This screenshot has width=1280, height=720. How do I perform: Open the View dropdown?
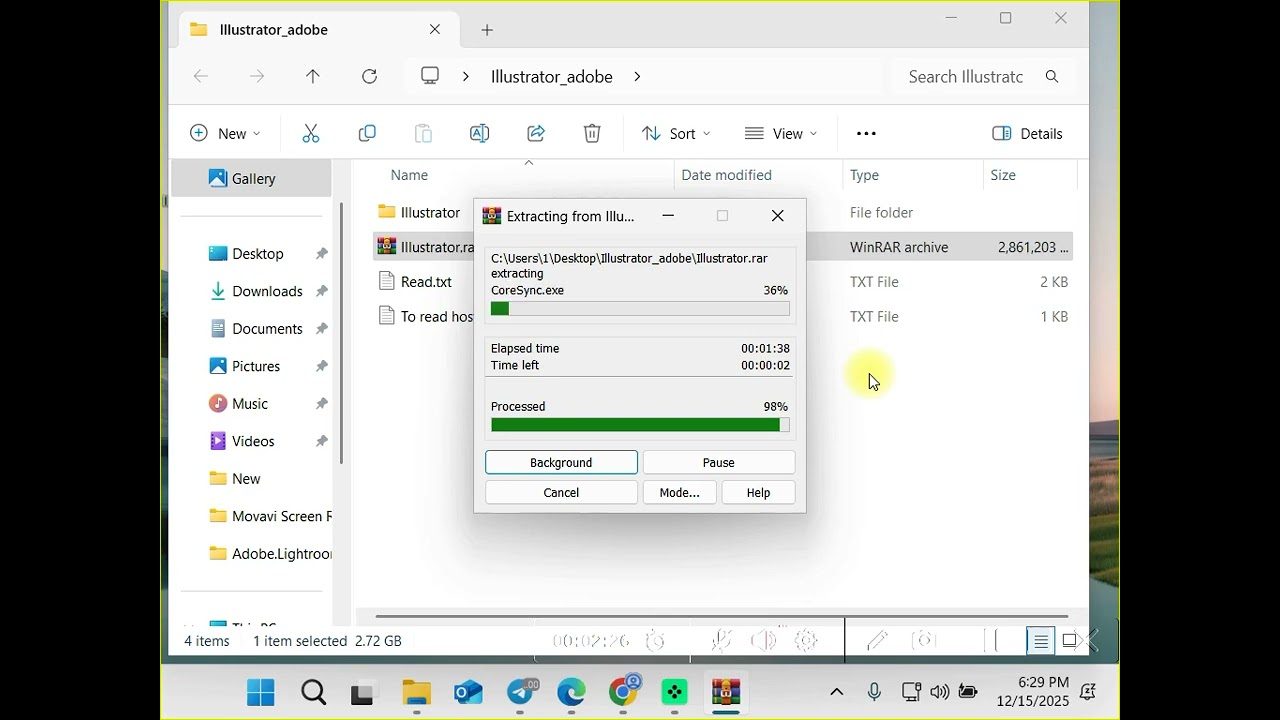click(781, 133)
